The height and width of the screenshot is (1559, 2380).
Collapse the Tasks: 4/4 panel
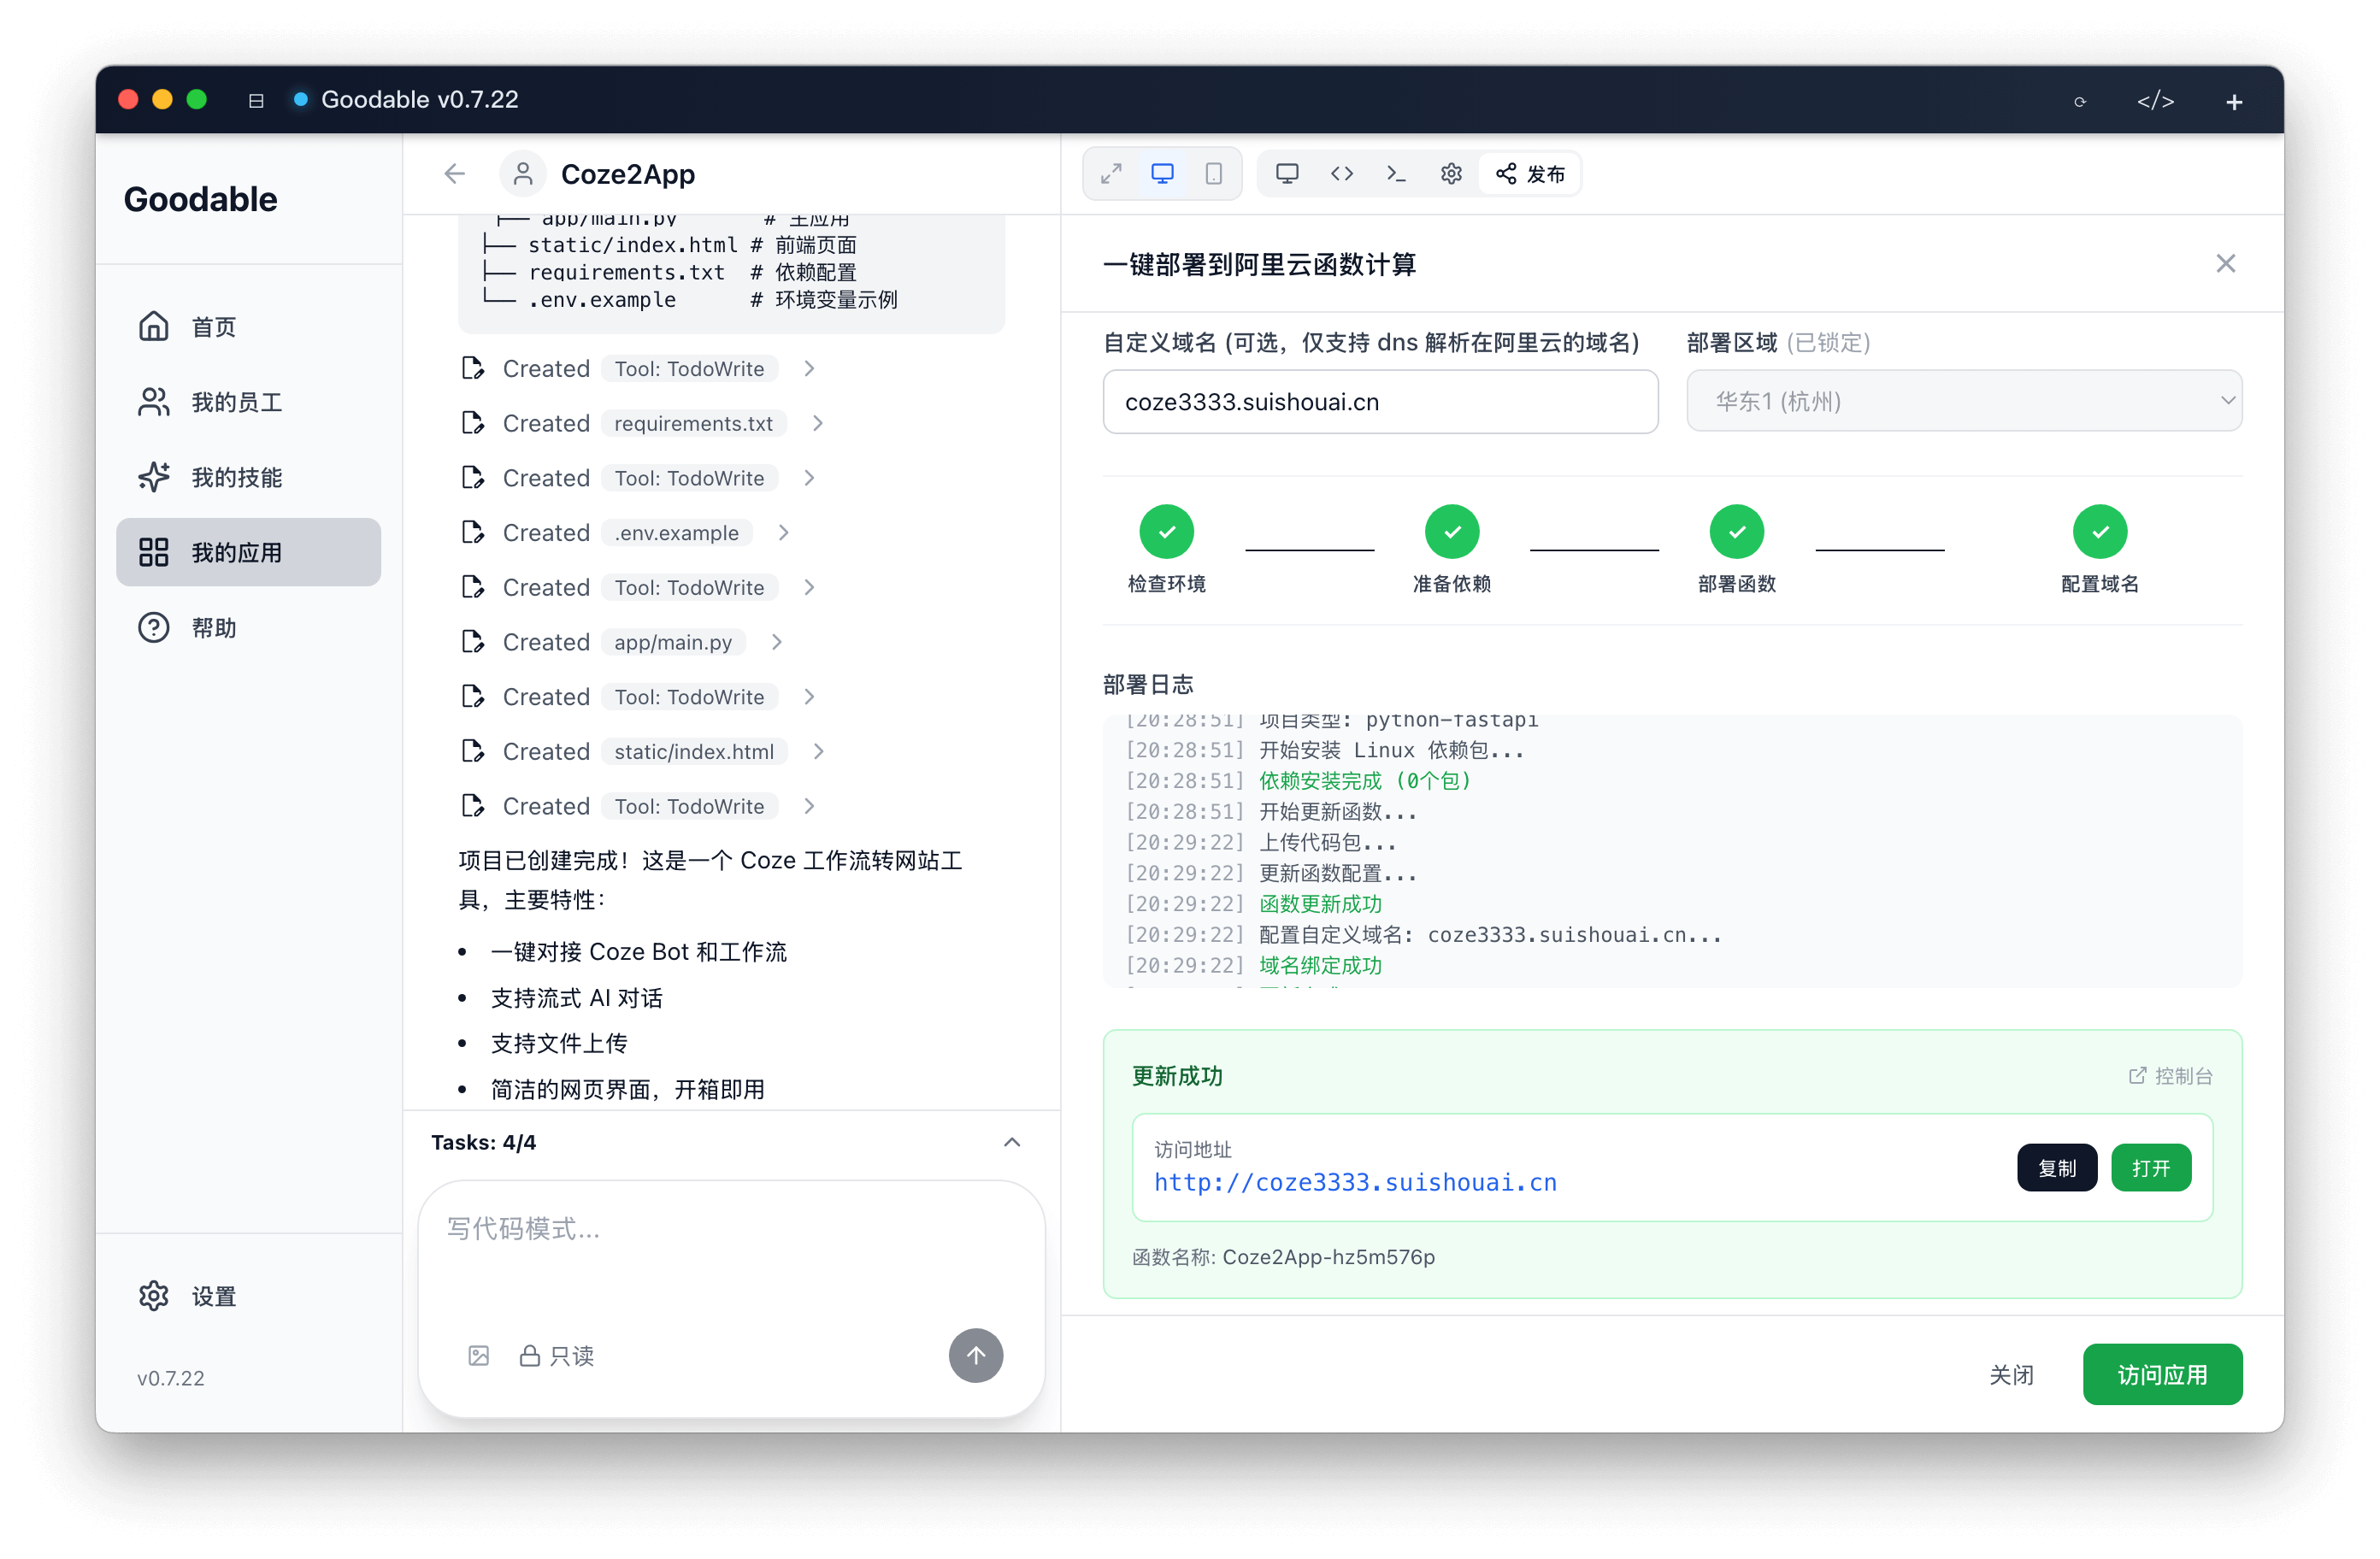(x=1011, y=1142)
